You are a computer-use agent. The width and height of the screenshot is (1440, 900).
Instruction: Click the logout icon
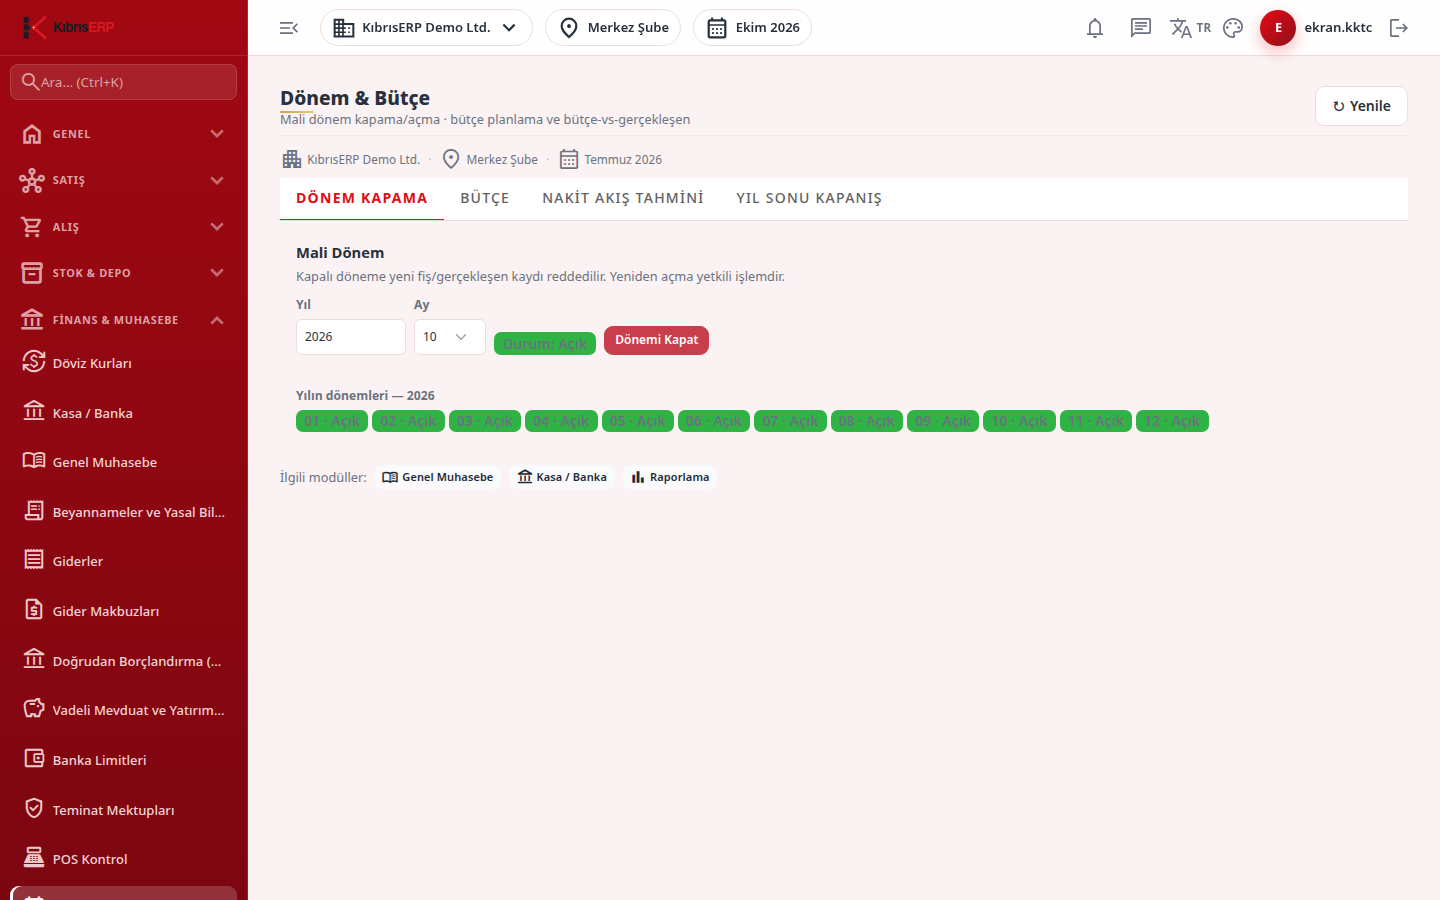(x=1399, y=28)
